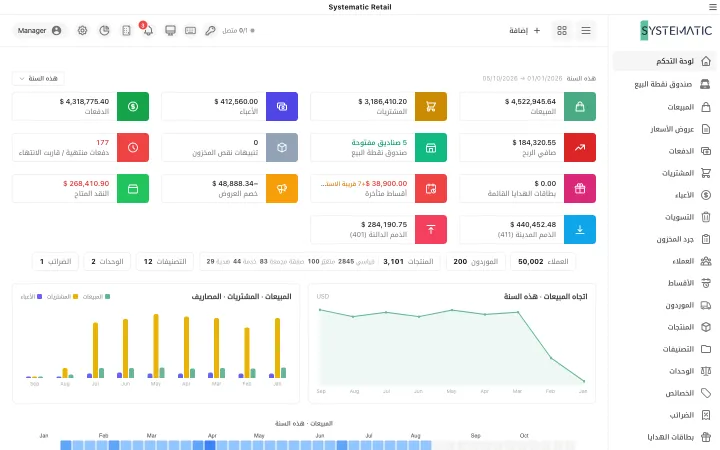
Task: Toggle the hamburger list icon in header
Action: [586, 30]
